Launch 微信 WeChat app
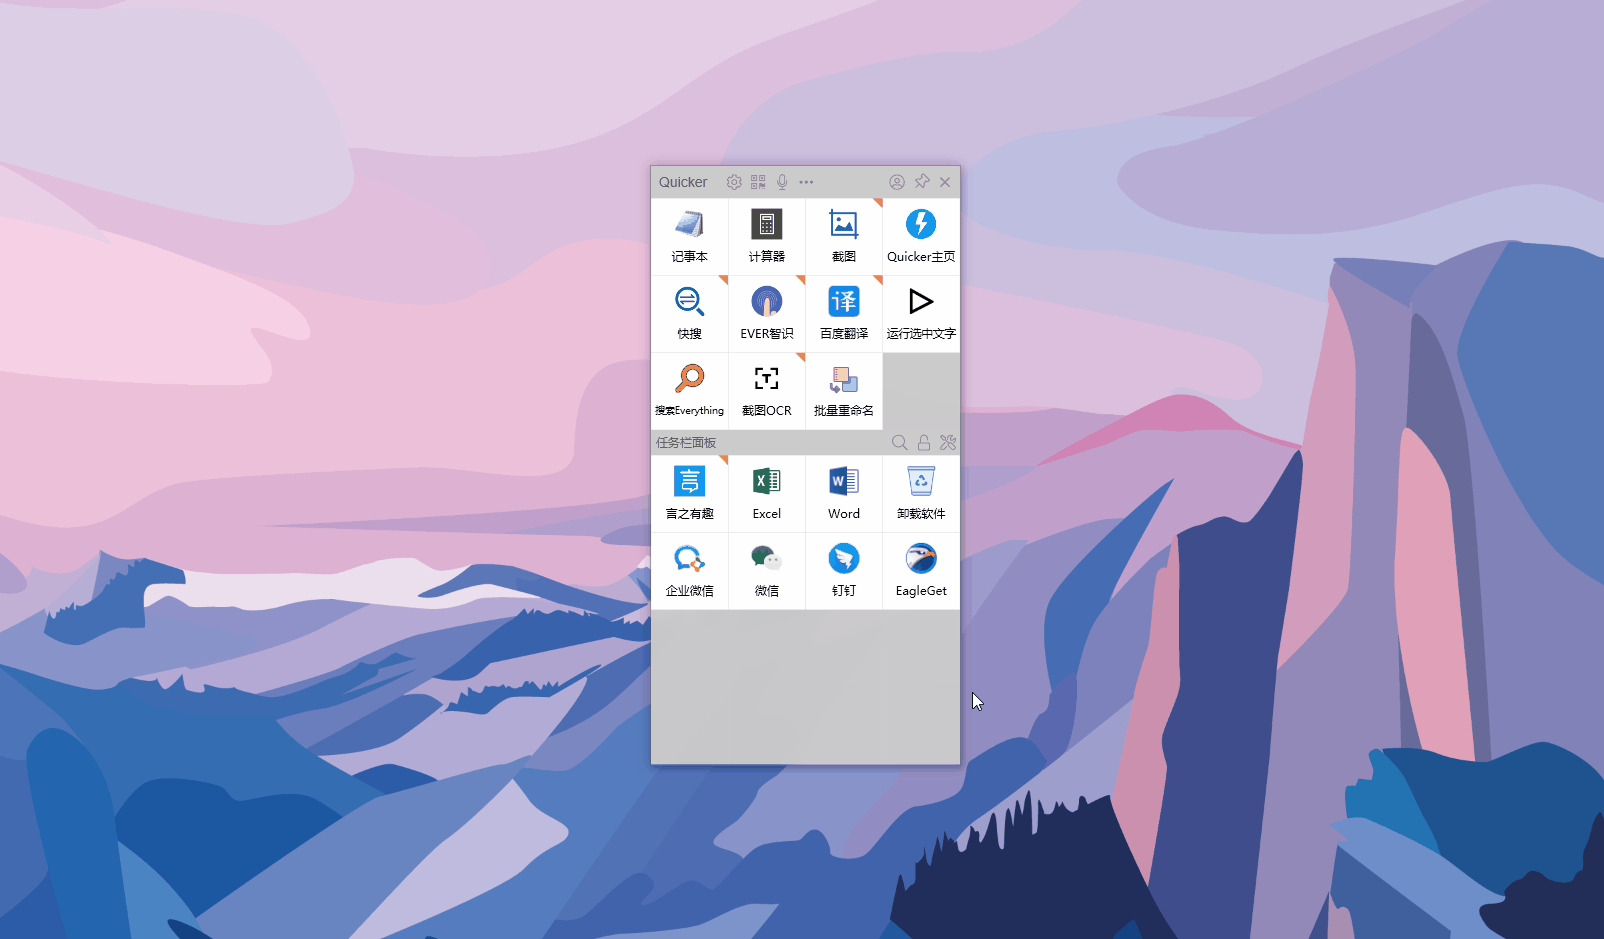The image size is (1604, 939). [x=766, y=571]
